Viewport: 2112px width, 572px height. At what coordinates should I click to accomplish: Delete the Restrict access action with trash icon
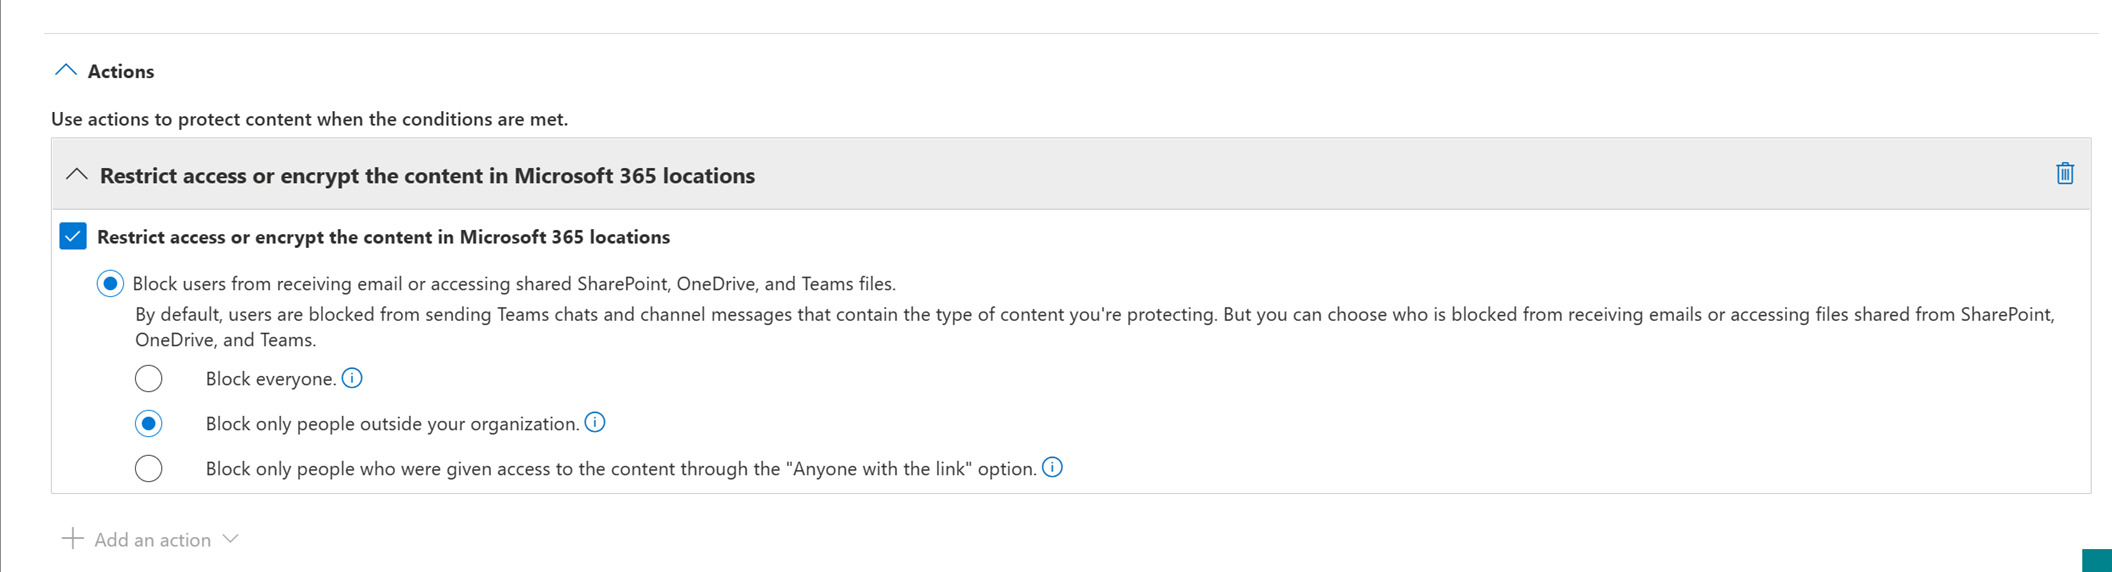pos(2065,174)
